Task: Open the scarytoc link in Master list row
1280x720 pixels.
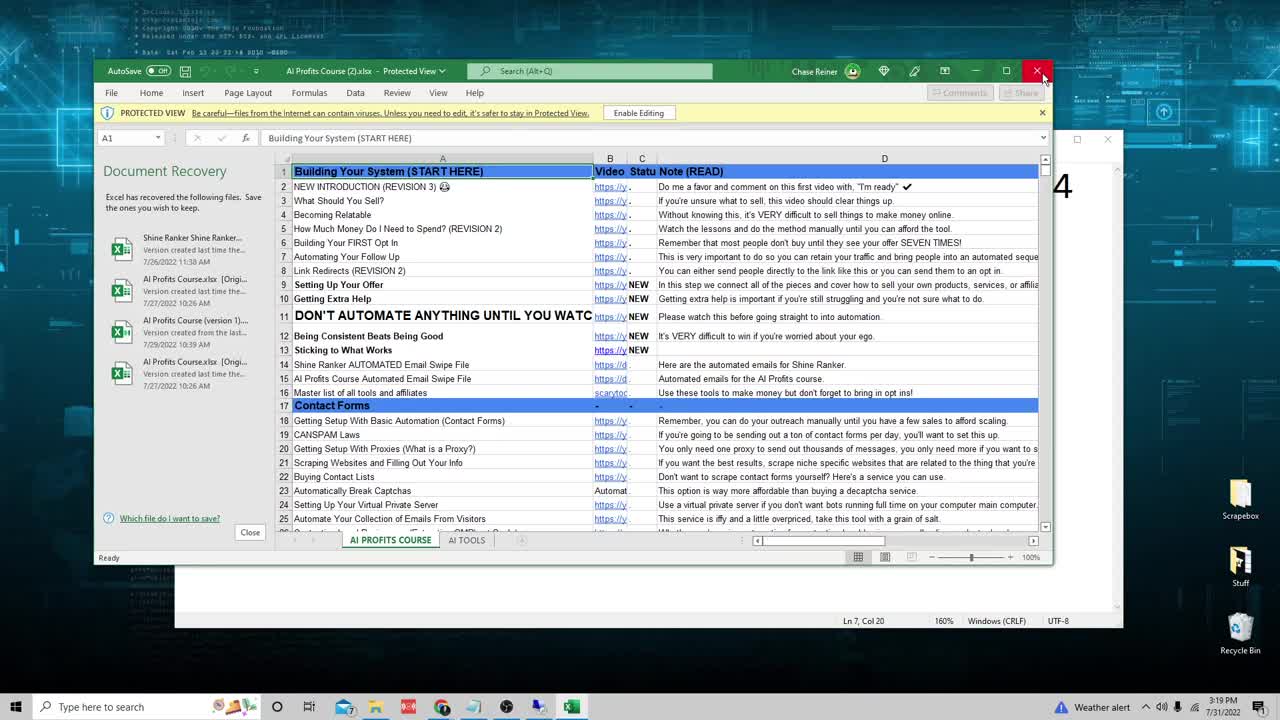Action: [x=611, y=393]
